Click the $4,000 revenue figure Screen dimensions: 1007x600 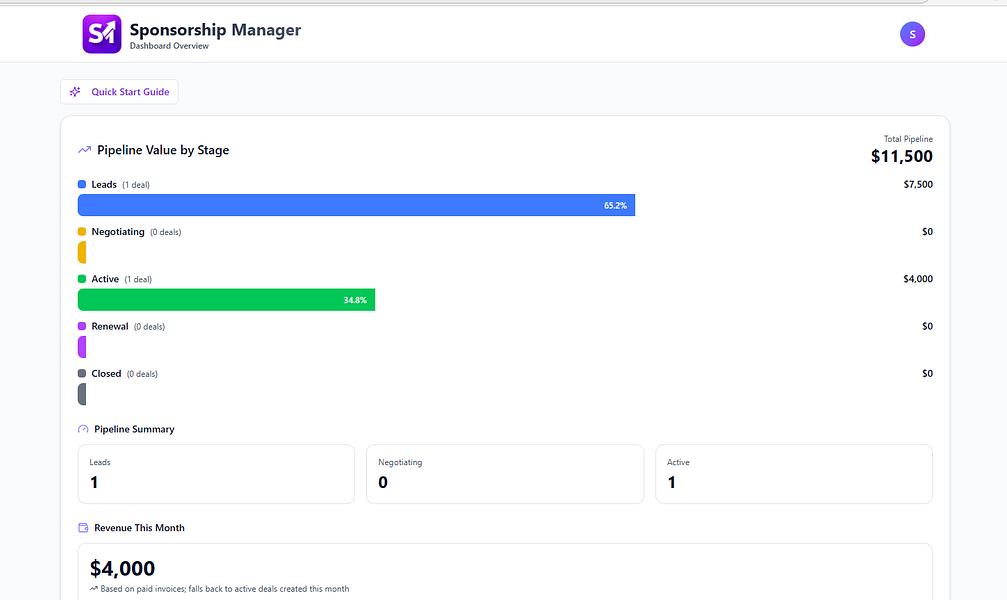[122, 569]
